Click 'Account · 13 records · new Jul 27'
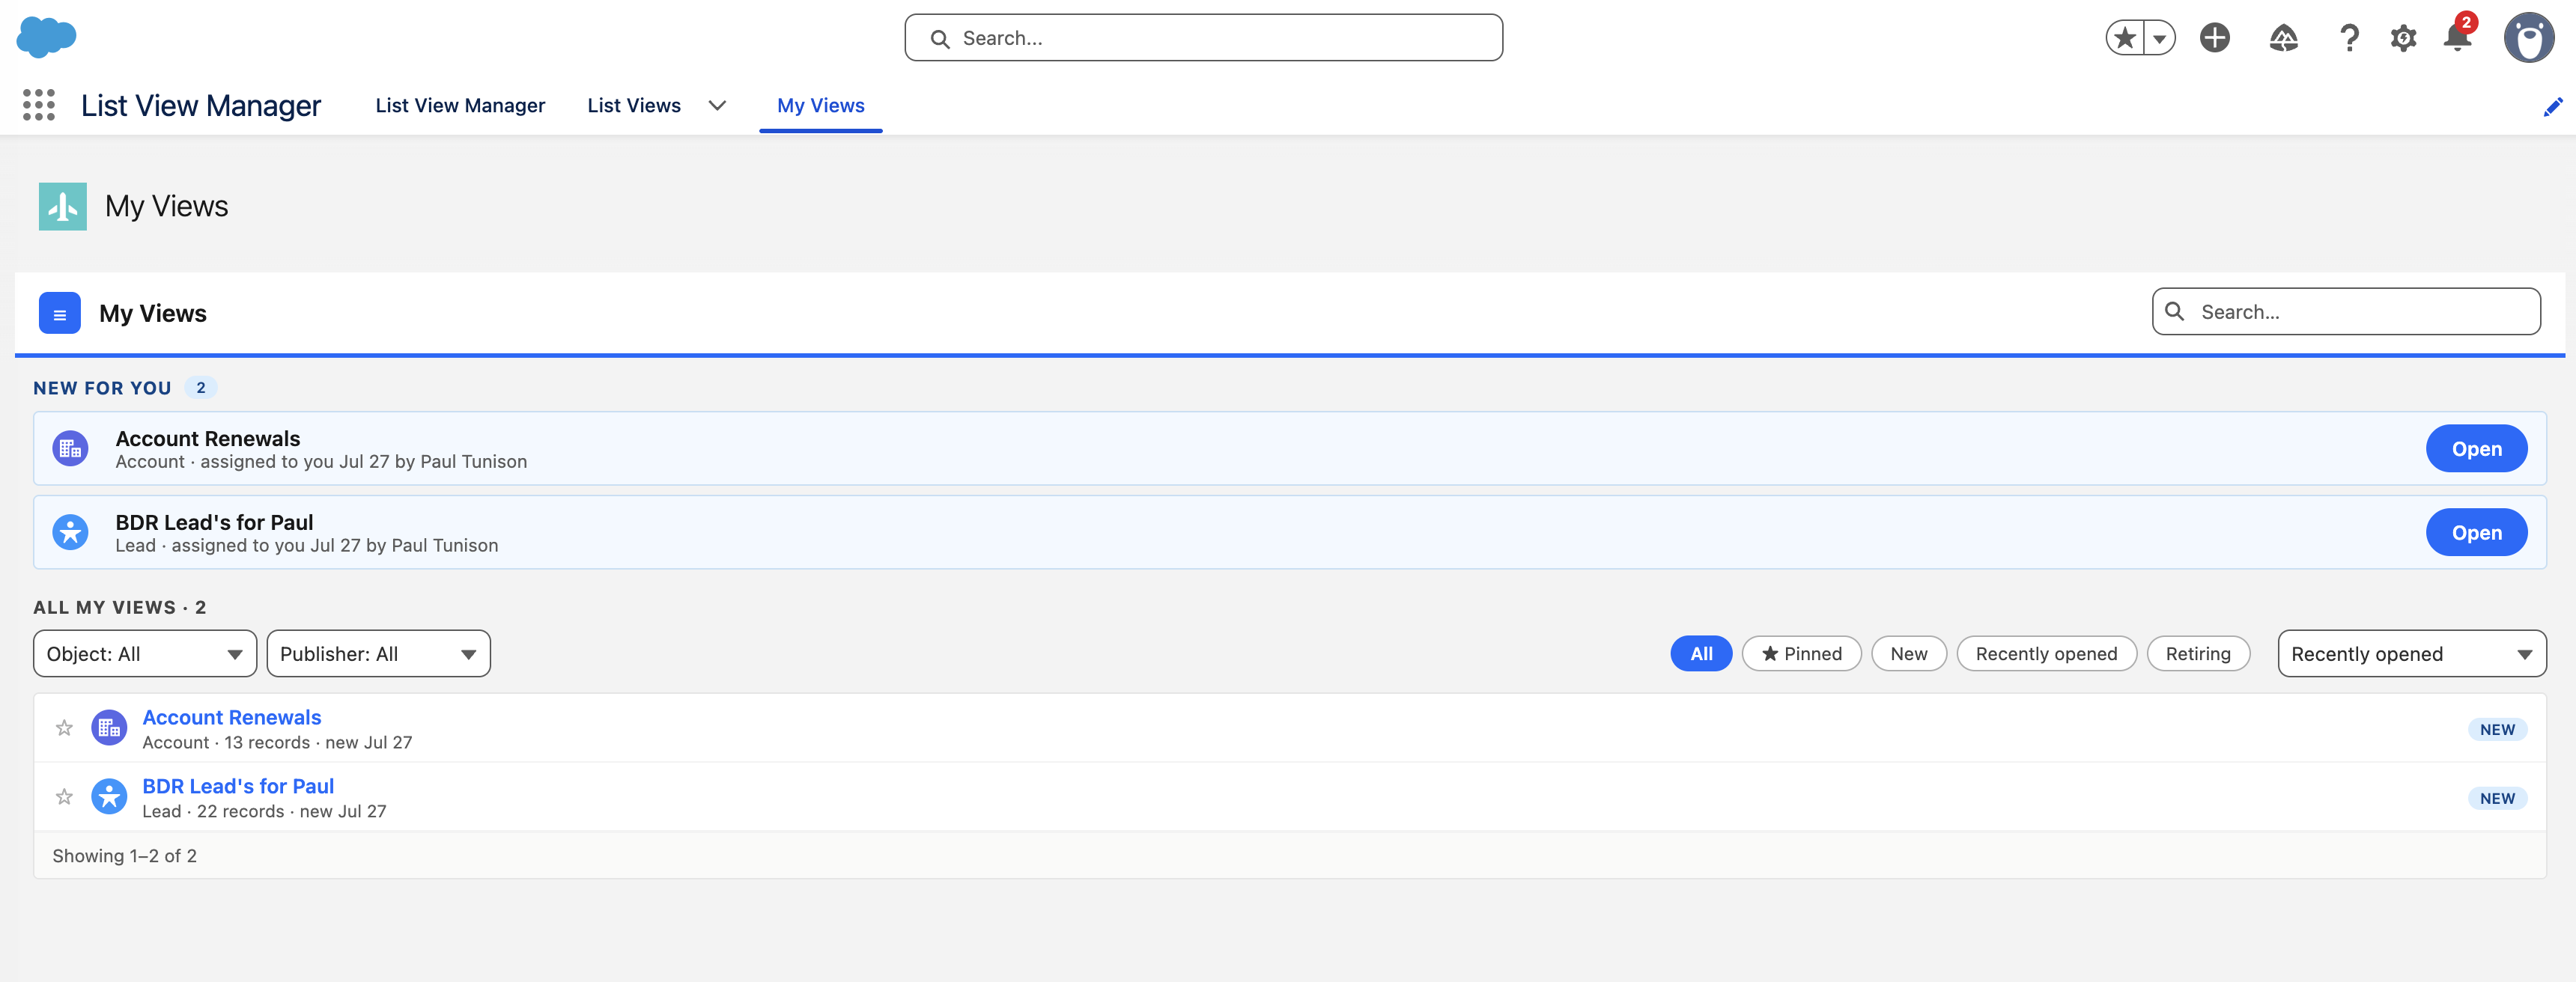 (x=277, y=742)
